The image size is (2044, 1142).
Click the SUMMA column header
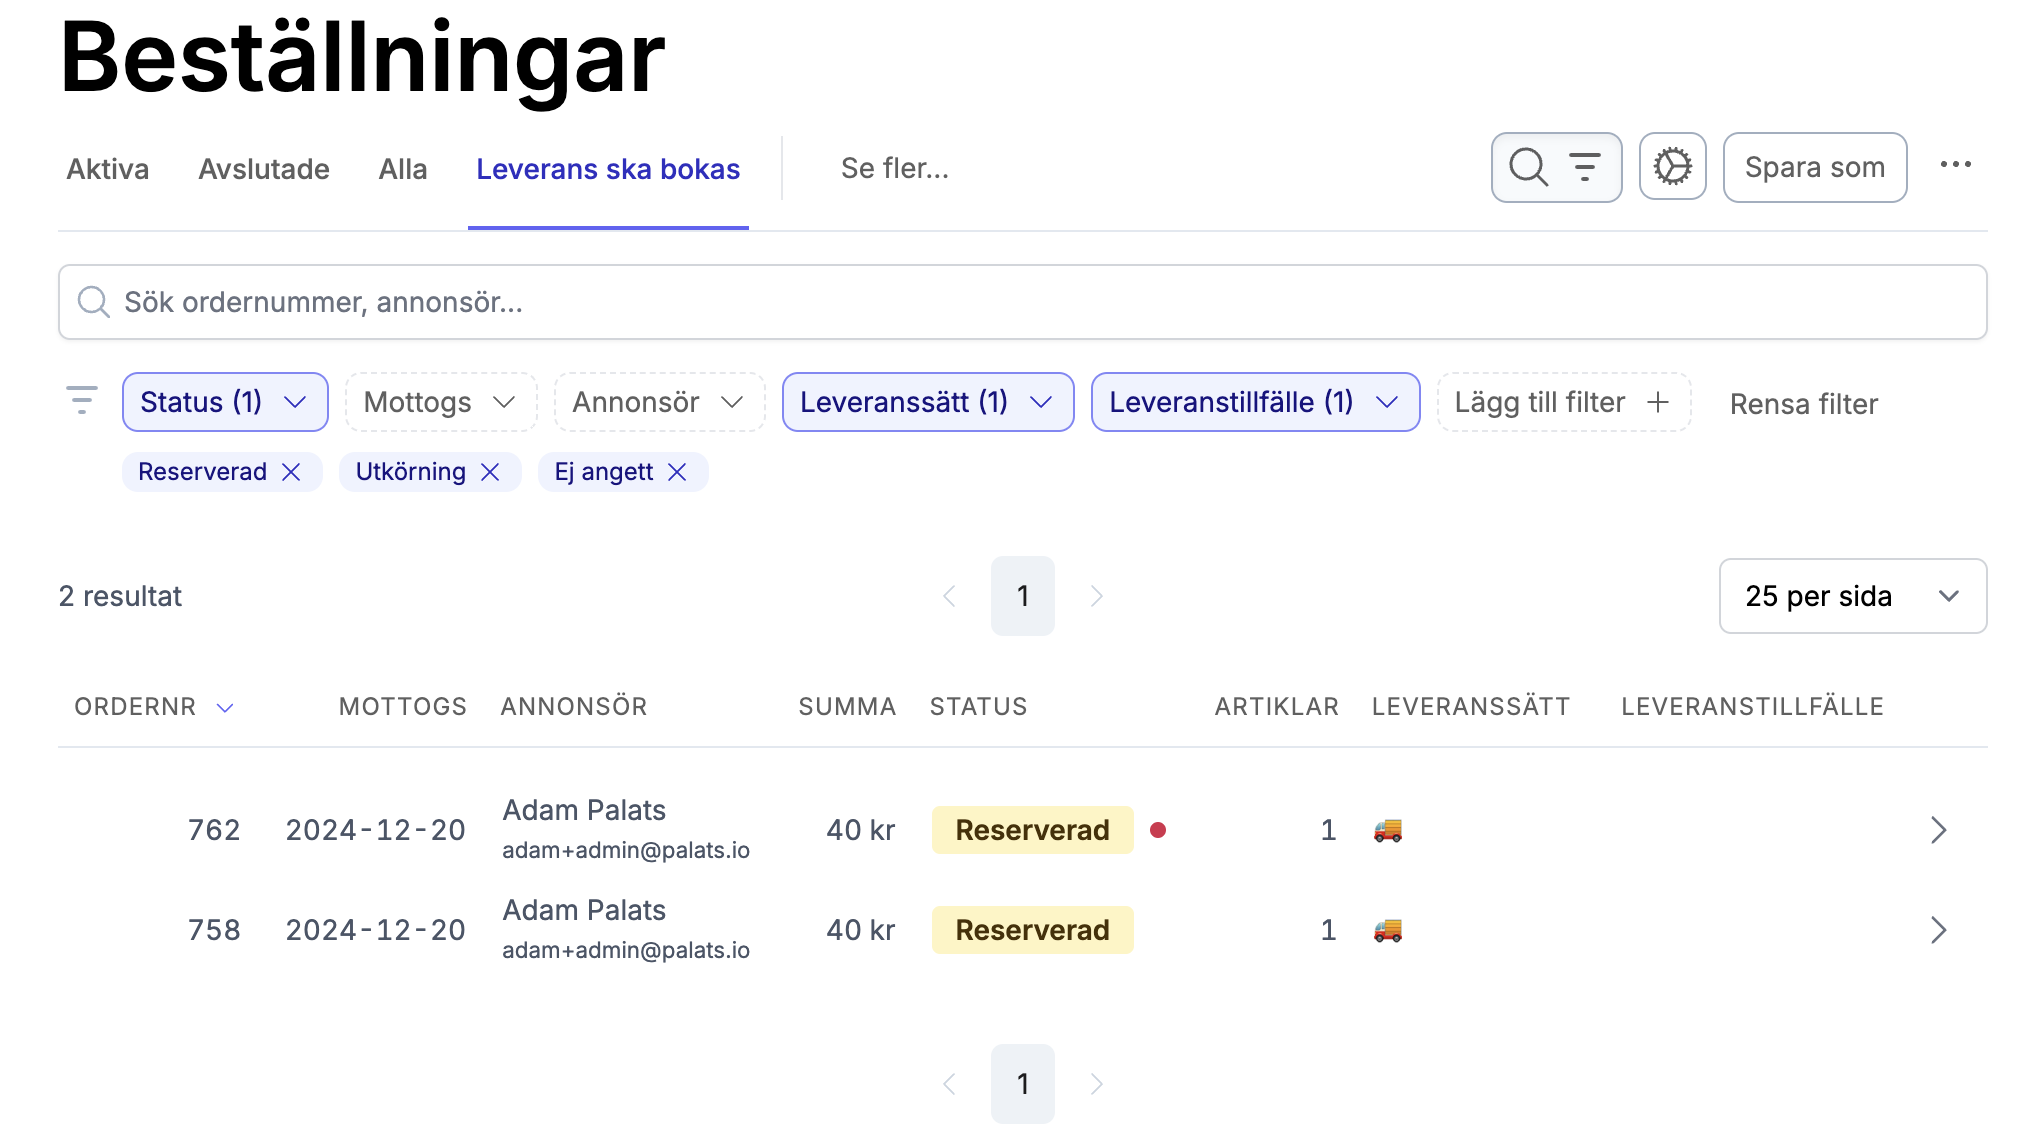point(847,707)
